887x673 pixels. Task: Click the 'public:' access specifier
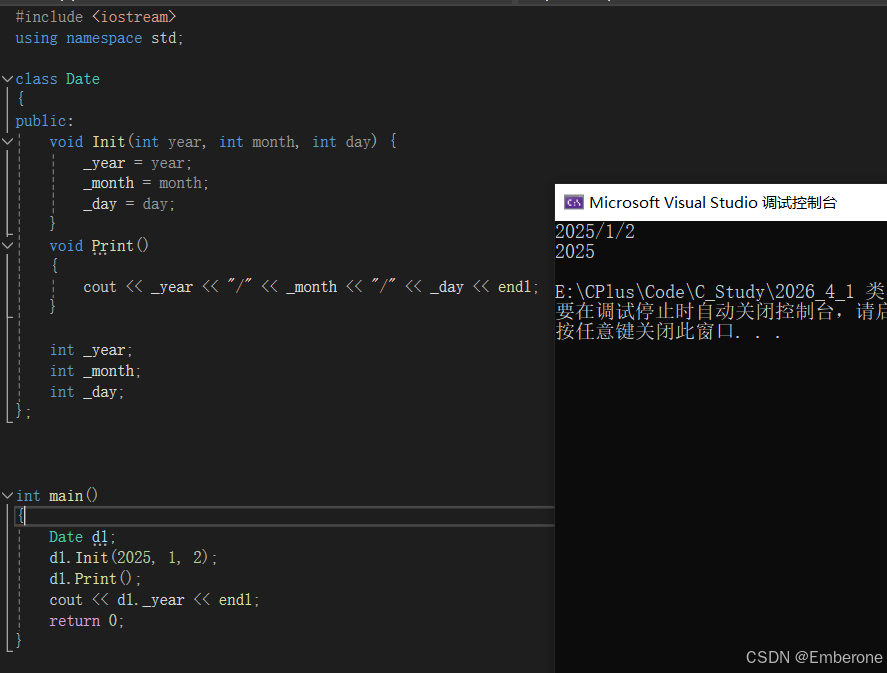pyautogui.click(x=44, y=121)
